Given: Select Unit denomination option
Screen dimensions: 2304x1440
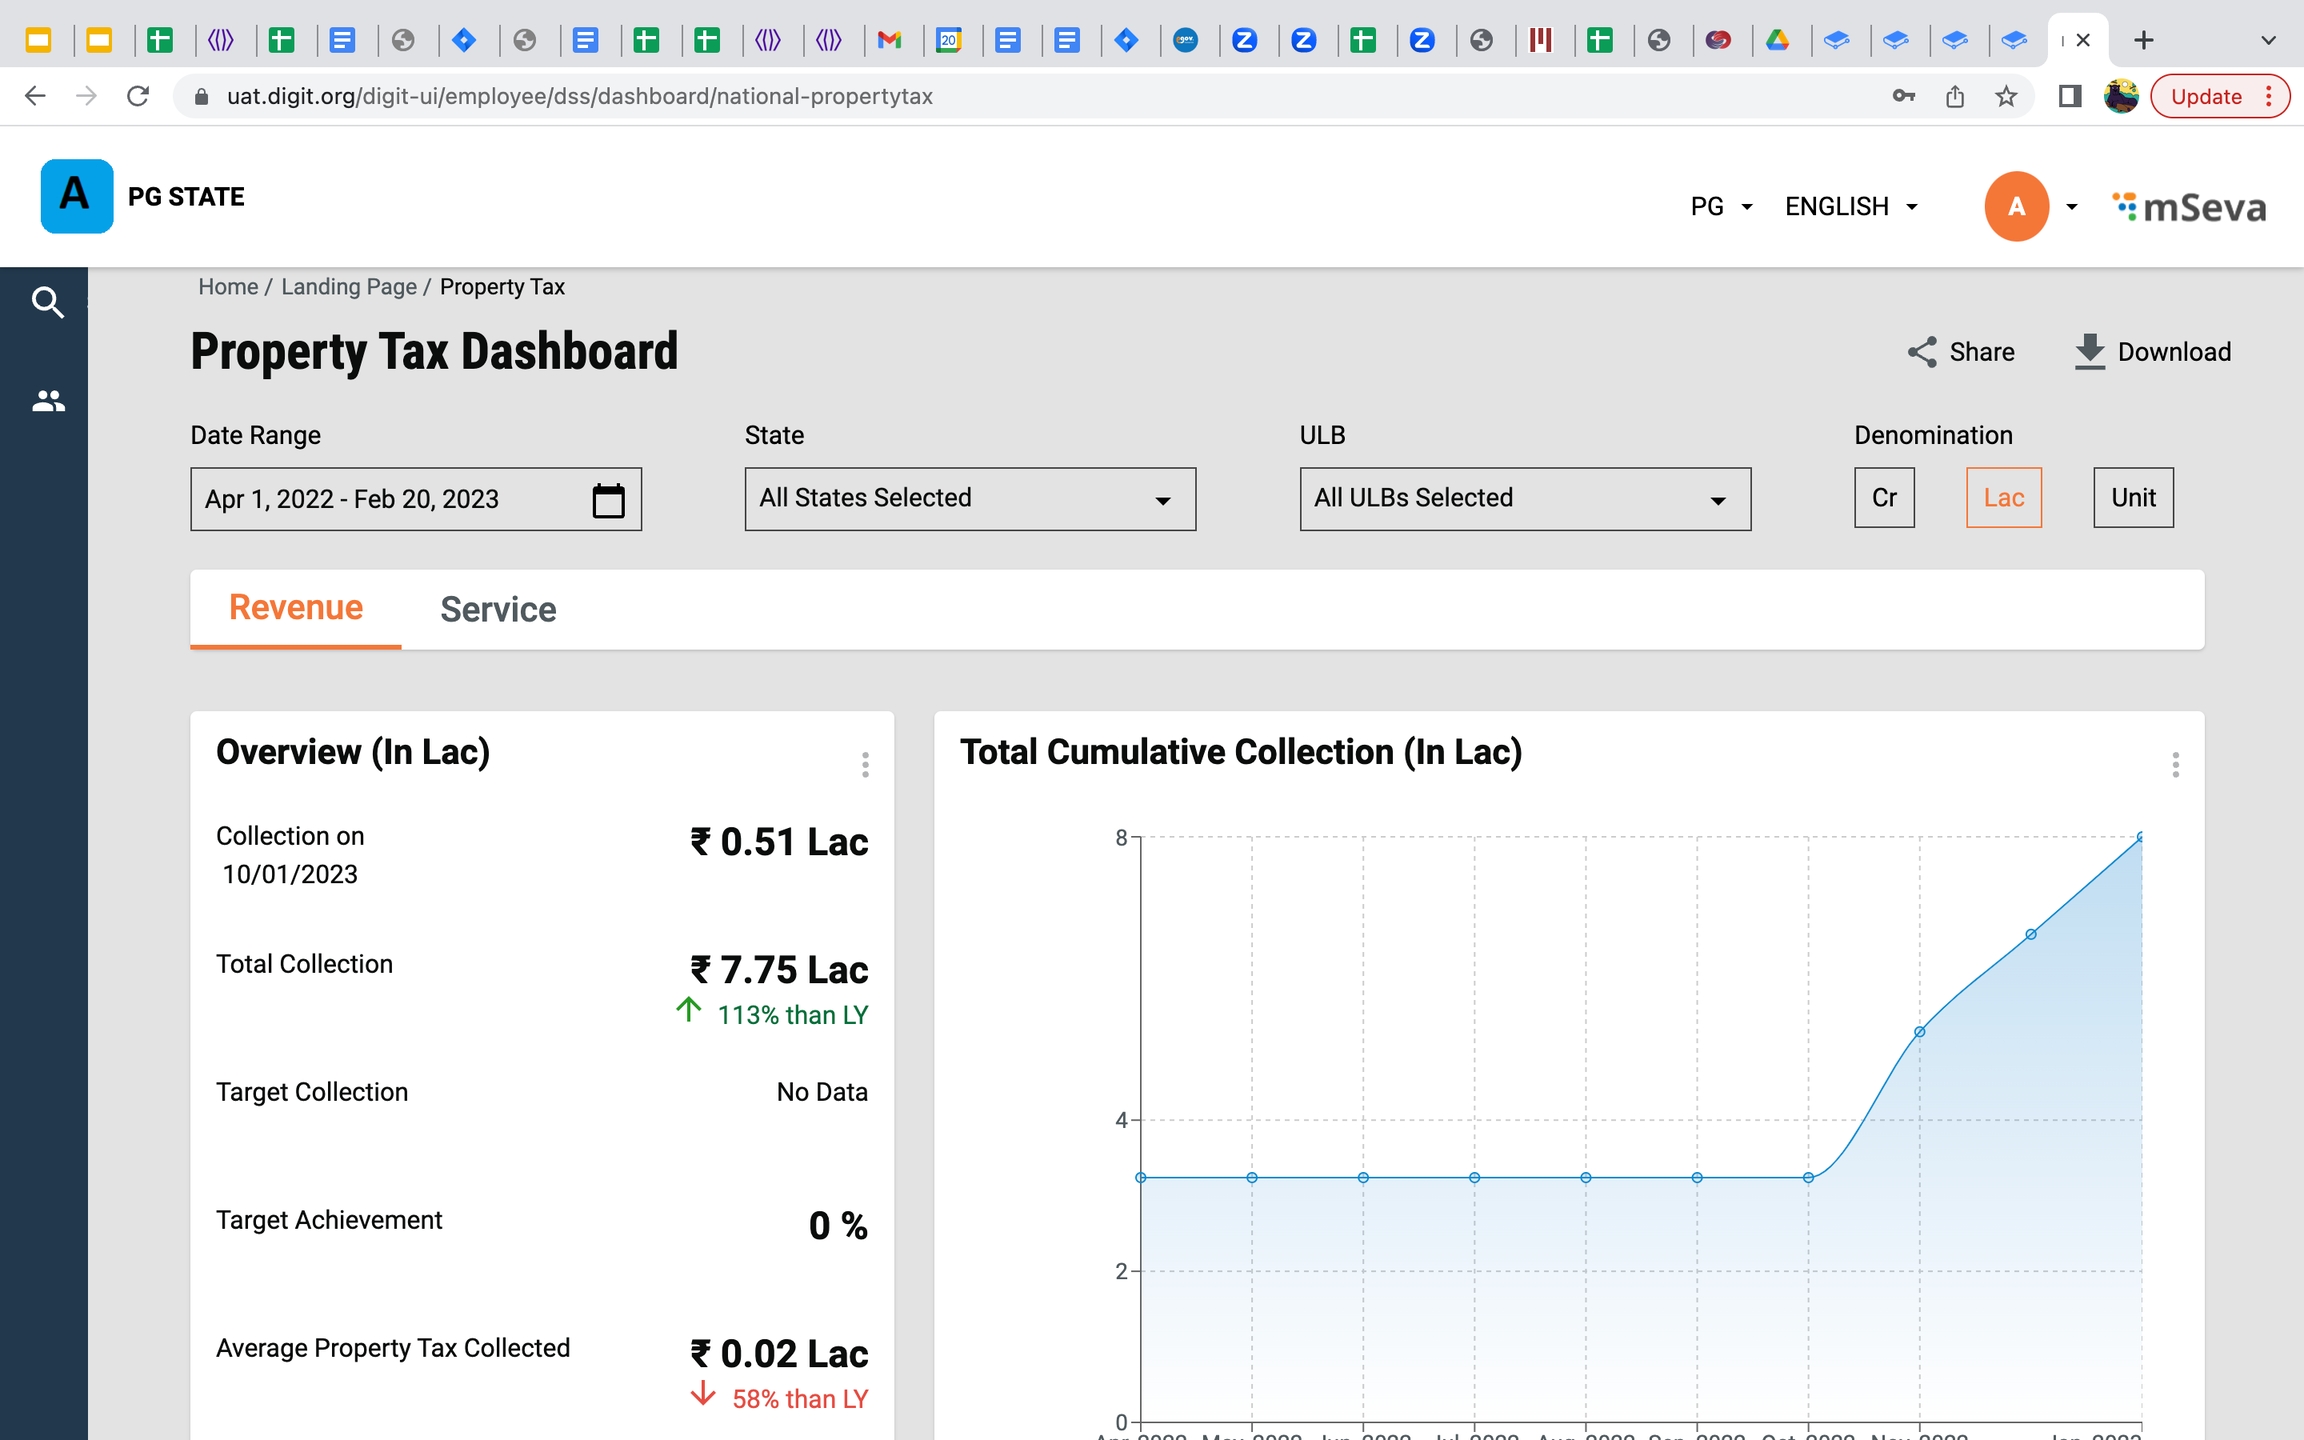Looking at the screenshot, I should pos(2133,498).
